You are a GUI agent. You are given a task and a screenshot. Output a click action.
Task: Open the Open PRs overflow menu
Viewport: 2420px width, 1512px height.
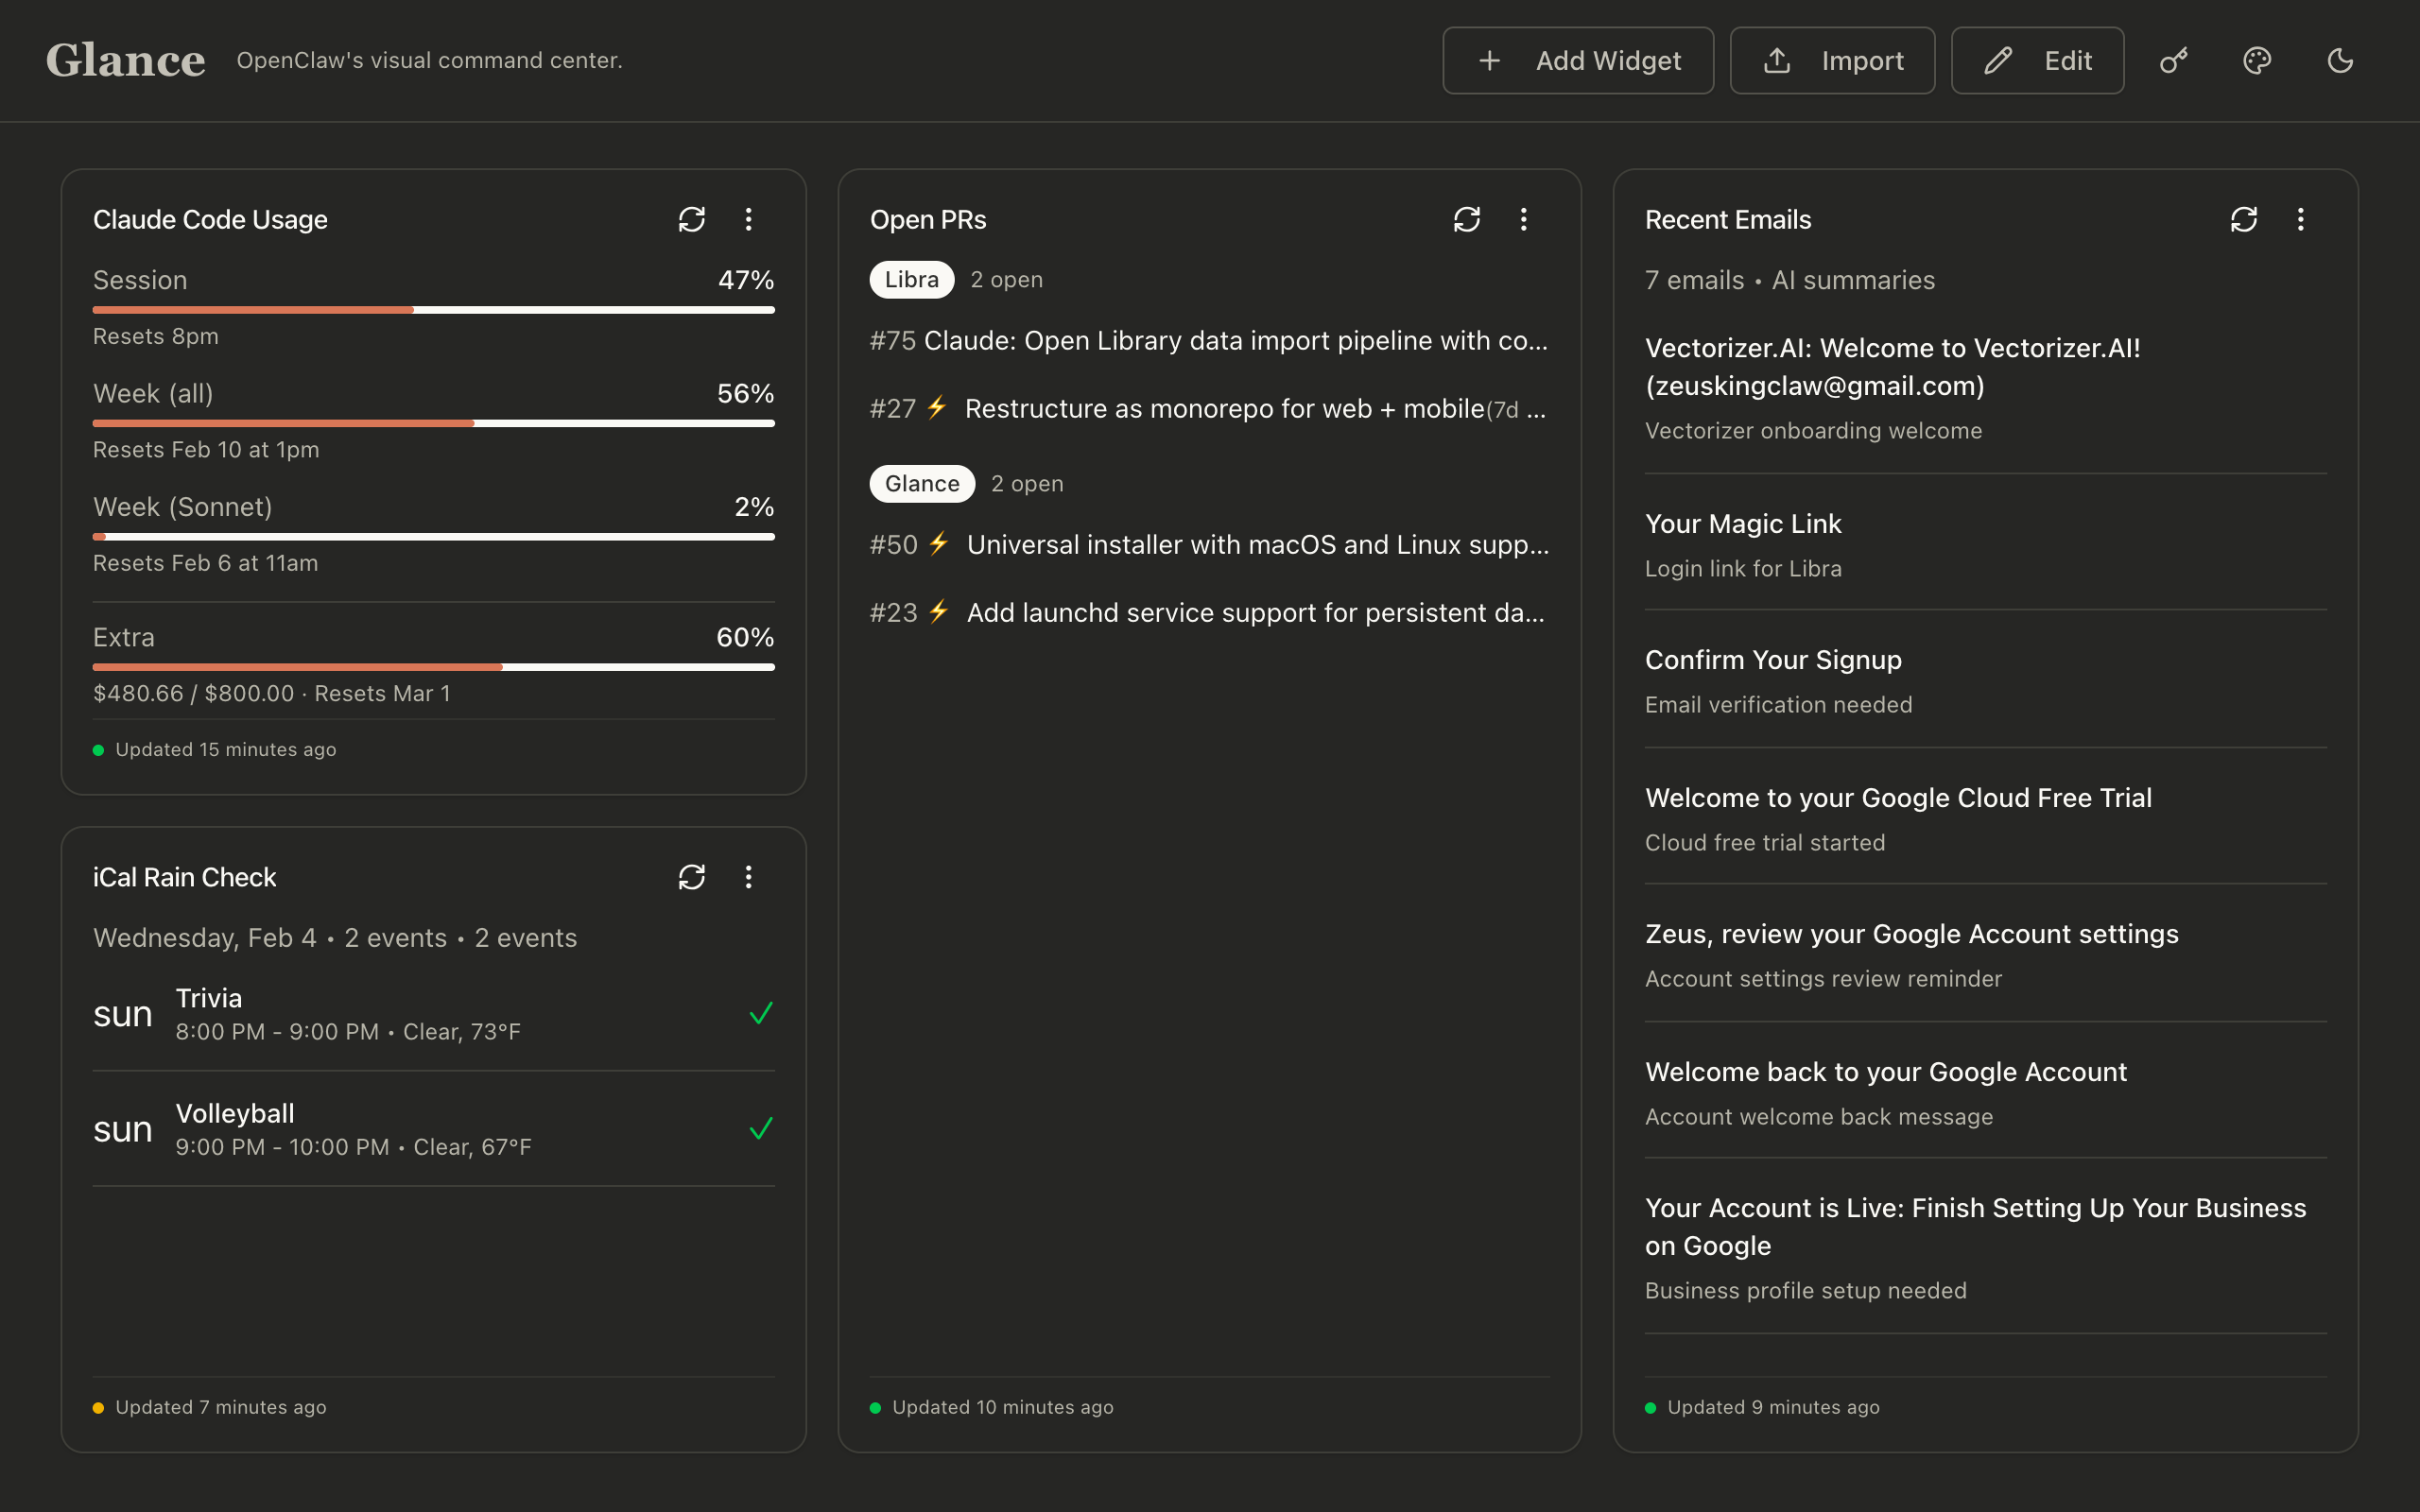tap(1524, 219)
